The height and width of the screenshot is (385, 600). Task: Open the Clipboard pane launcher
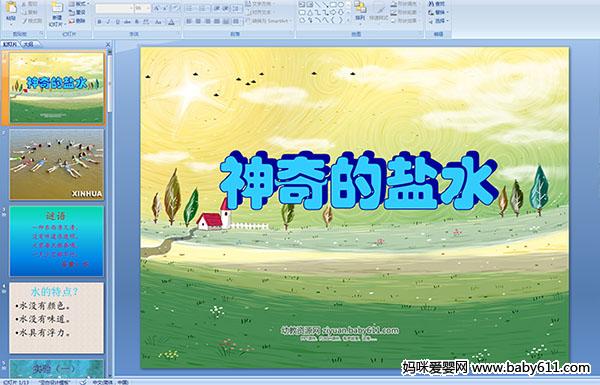(41, 34)
